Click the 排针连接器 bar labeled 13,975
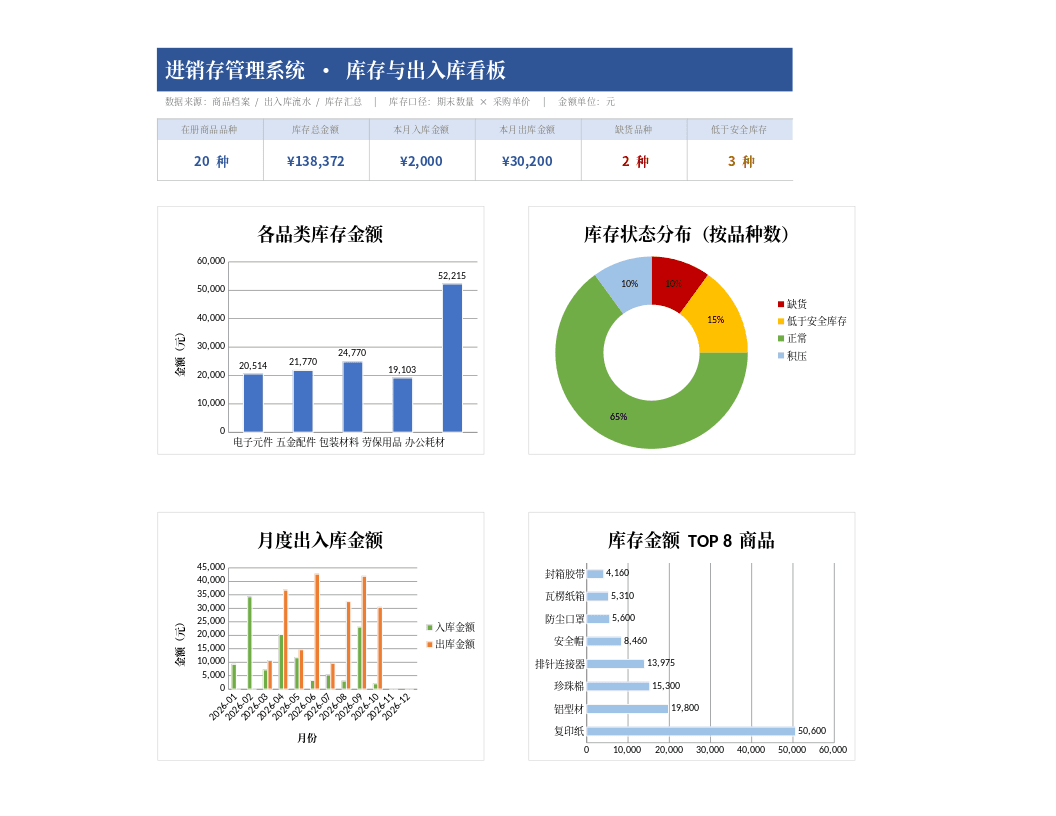1056x816 pixels. coord(615,664)
